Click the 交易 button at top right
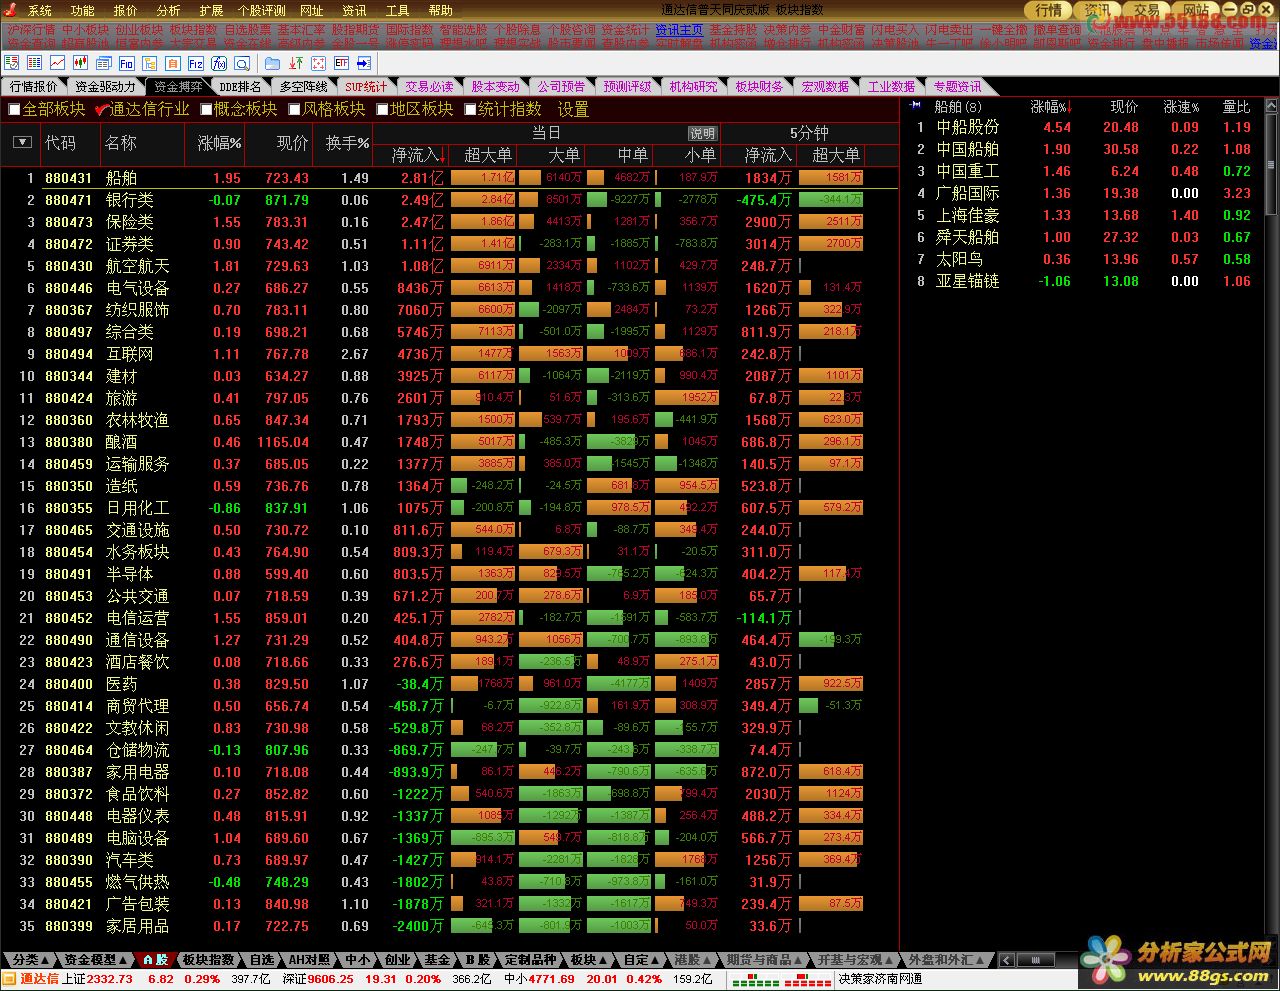Viewport: 1280px width, 991px height. (1146, 10)
